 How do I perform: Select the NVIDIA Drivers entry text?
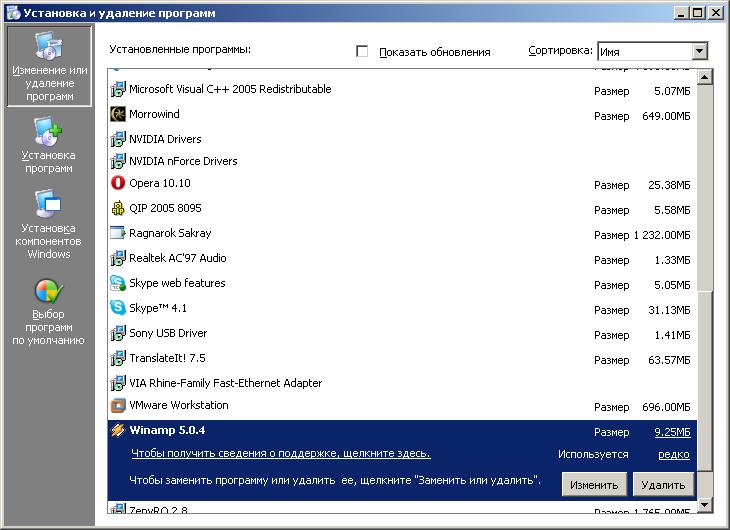coord(165,139)
